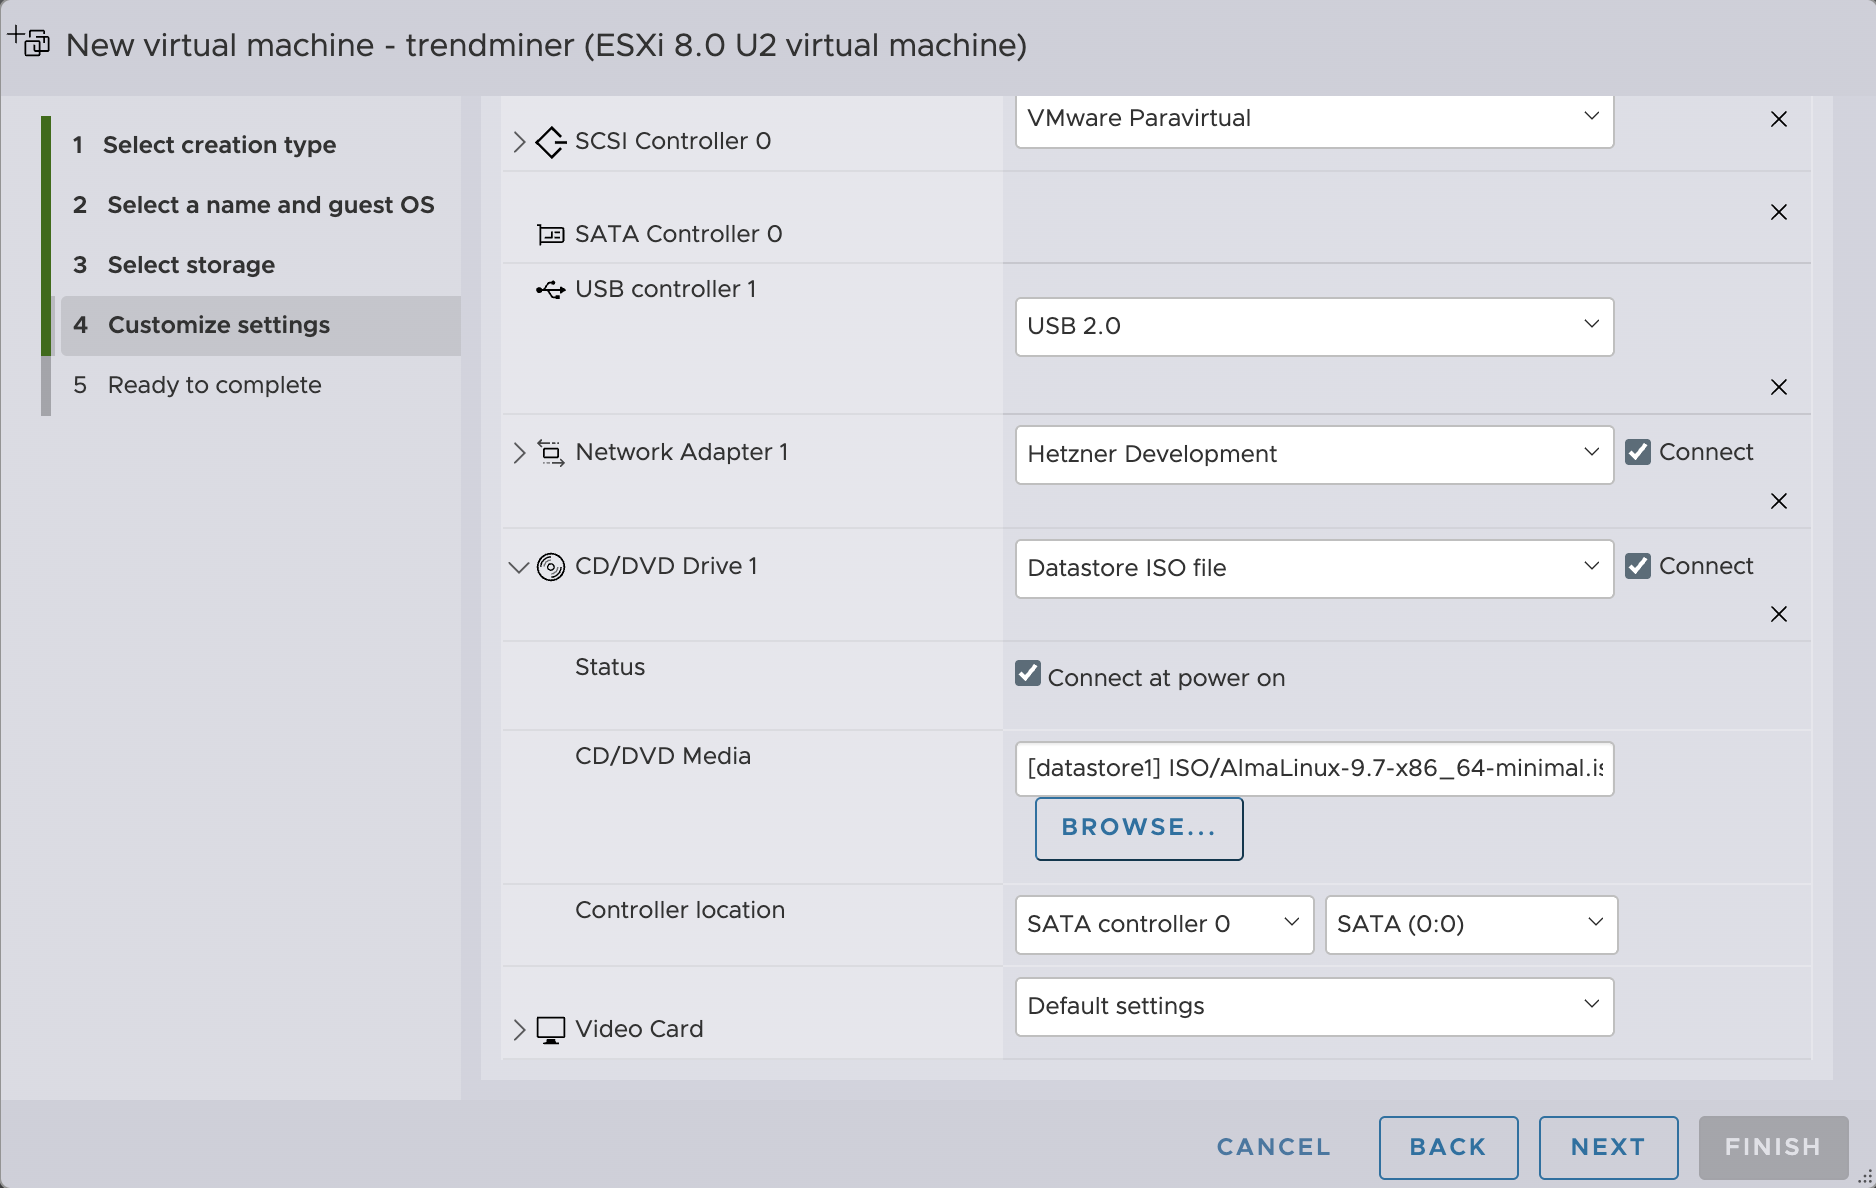Image resolution: width=1876 pixels, height=1188 pixels.
Task: Open Video Card Default settings dropdown
Action: click(x=1314, y=1007)
